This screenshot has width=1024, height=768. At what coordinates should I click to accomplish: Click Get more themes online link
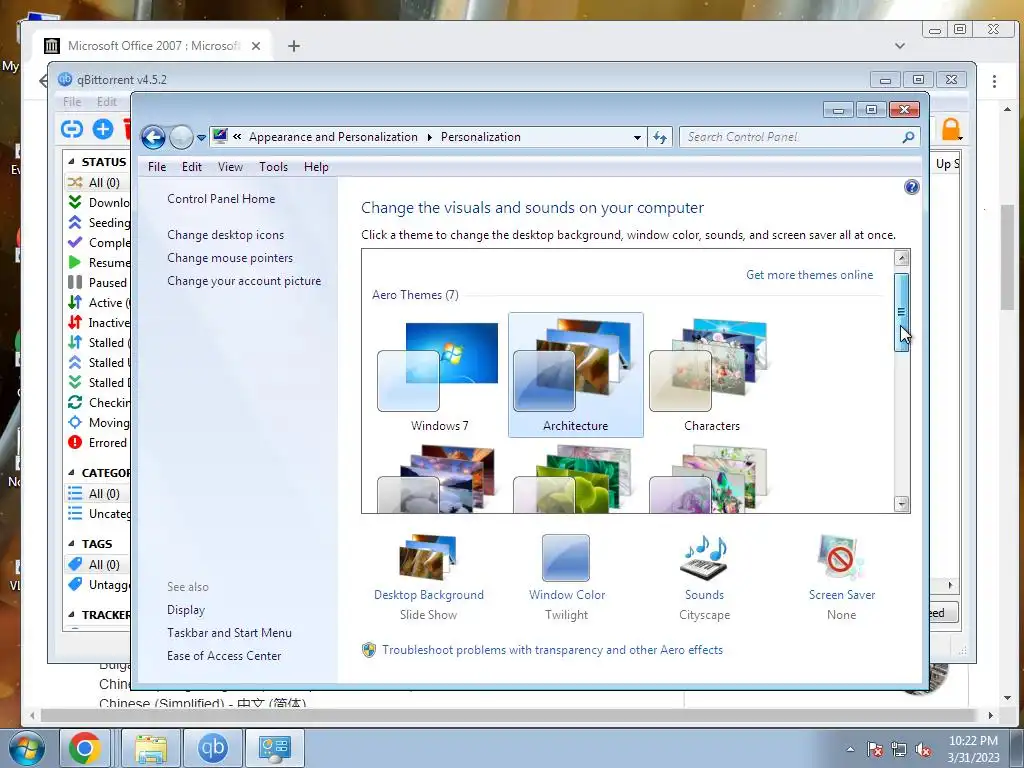tap(809, 275)
